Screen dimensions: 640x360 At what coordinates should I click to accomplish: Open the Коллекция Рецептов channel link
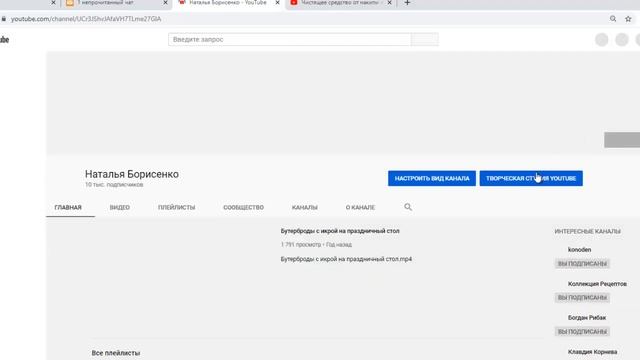pos(597,284)
